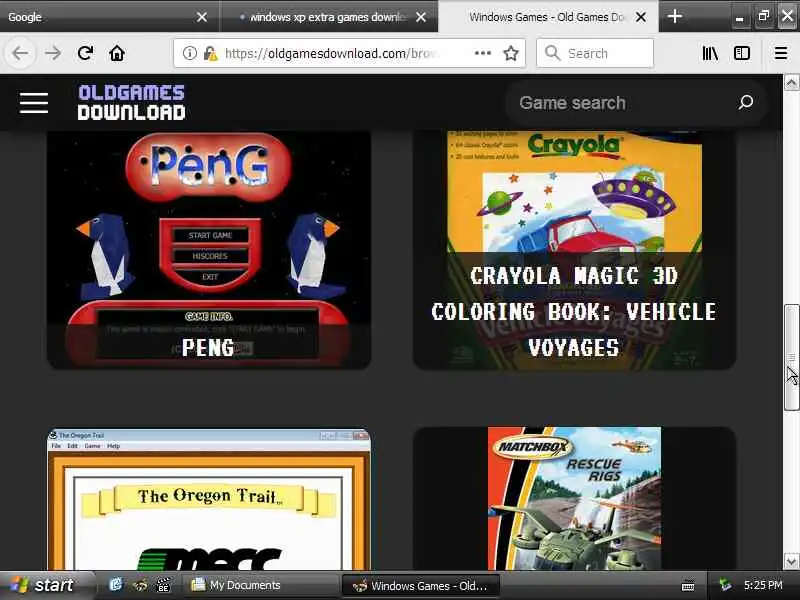Screen dimensions: 800x600
Task: Open Crayola Magic 3D Coloring Book card
Action: tap(574, 249)
